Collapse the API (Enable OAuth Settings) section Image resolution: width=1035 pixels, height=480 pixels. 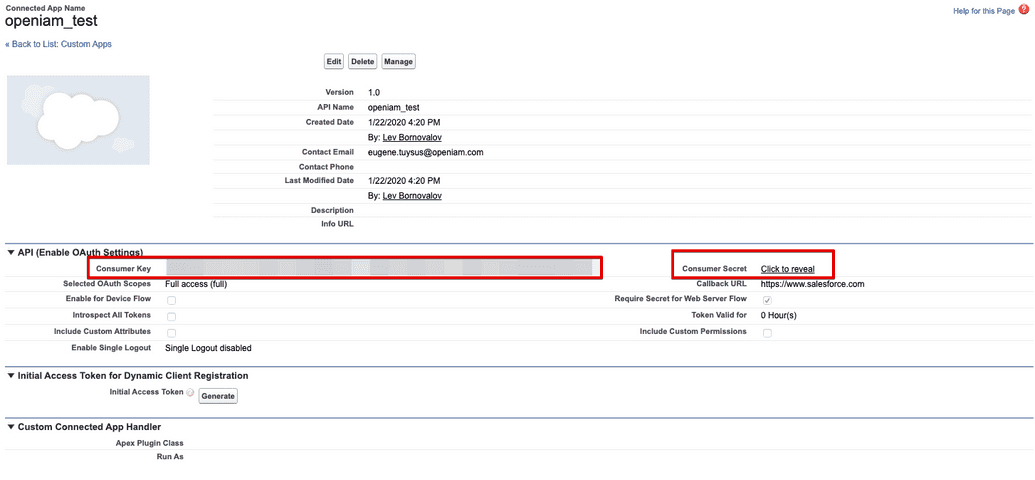pyautogui.click(x=11, y=252)
